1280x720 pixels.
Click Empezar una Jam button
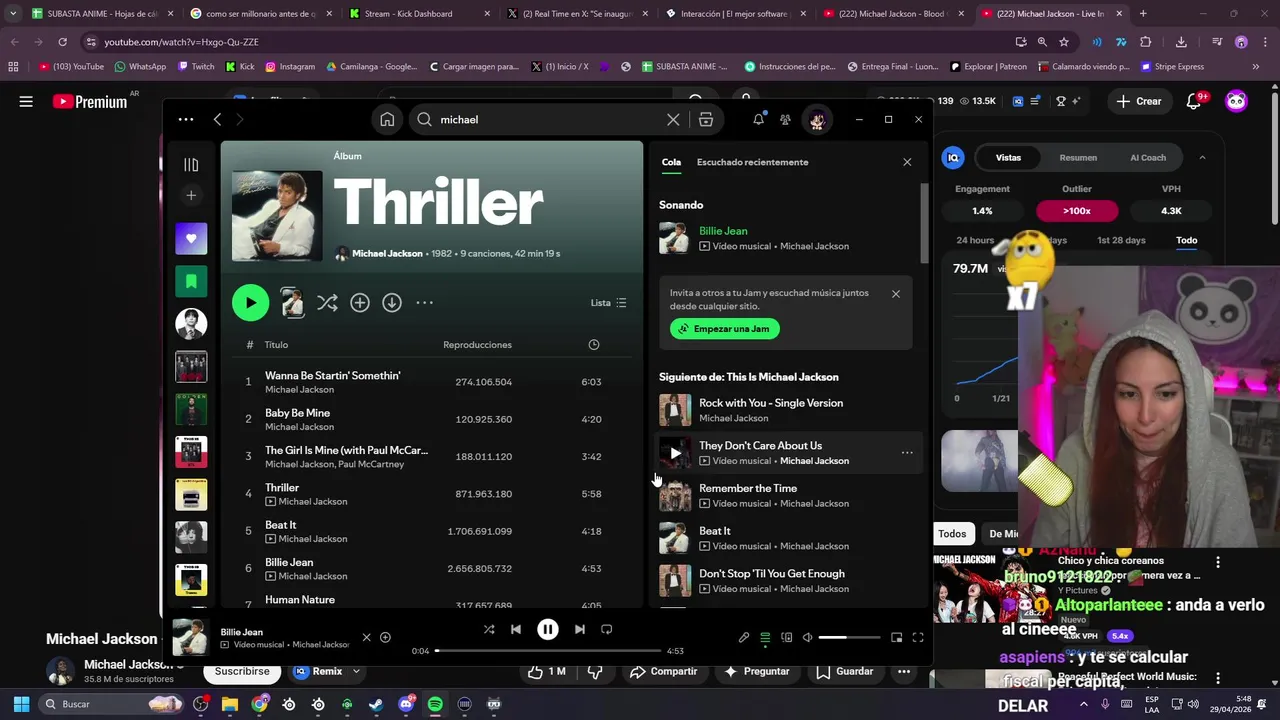[725, 329]
